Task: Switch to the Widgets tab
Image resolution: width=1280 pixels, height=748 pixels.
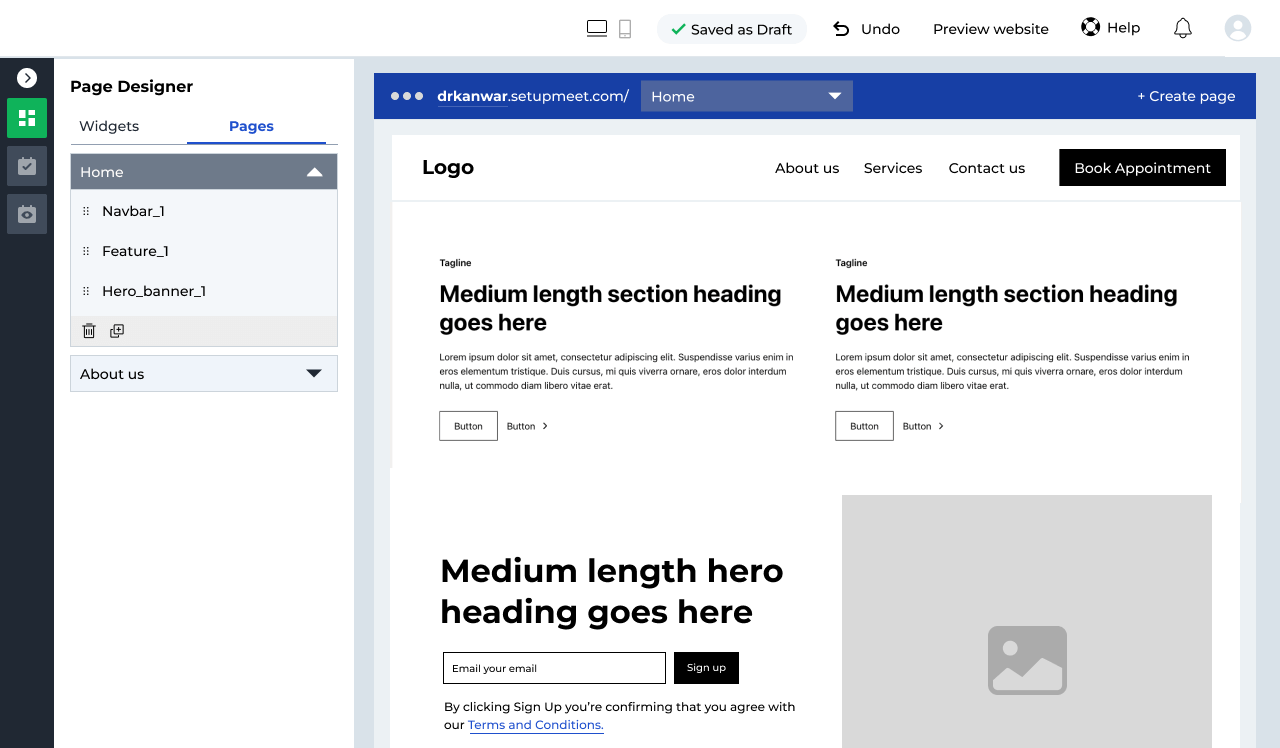Action: (x=109, y=126)
